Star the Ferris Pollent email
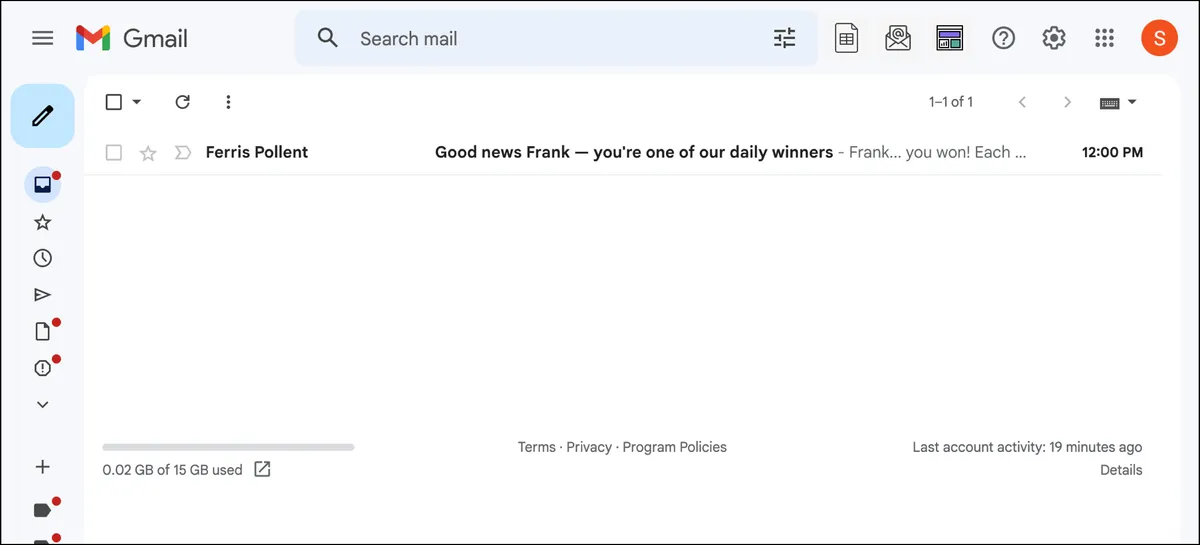Viewport: 1200px width, 545px height. (x=148, y=153)
